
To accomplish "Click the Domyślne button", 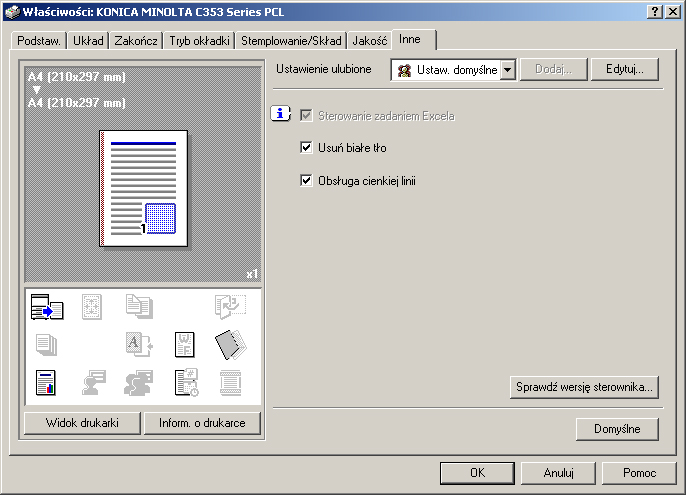I will (617, 429).
